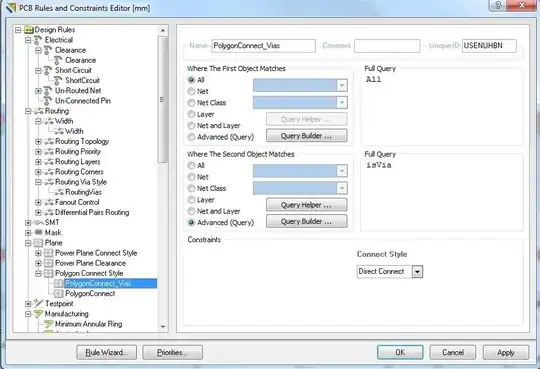Open the Priorities dialog
The width and height of the screenshot is (540, 369).
(173, 352)
